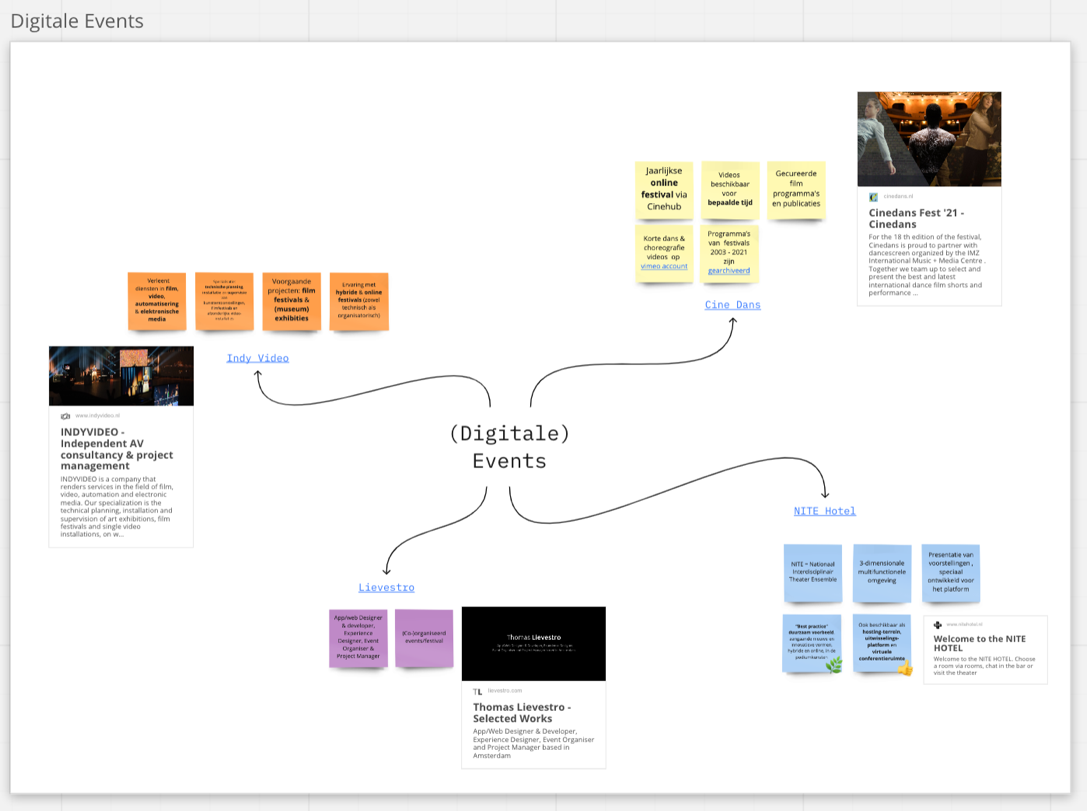Select the Ervaring met hybride & online festivals note
The height and width of the screenshot is (811, 1087).
click(359, 302)
